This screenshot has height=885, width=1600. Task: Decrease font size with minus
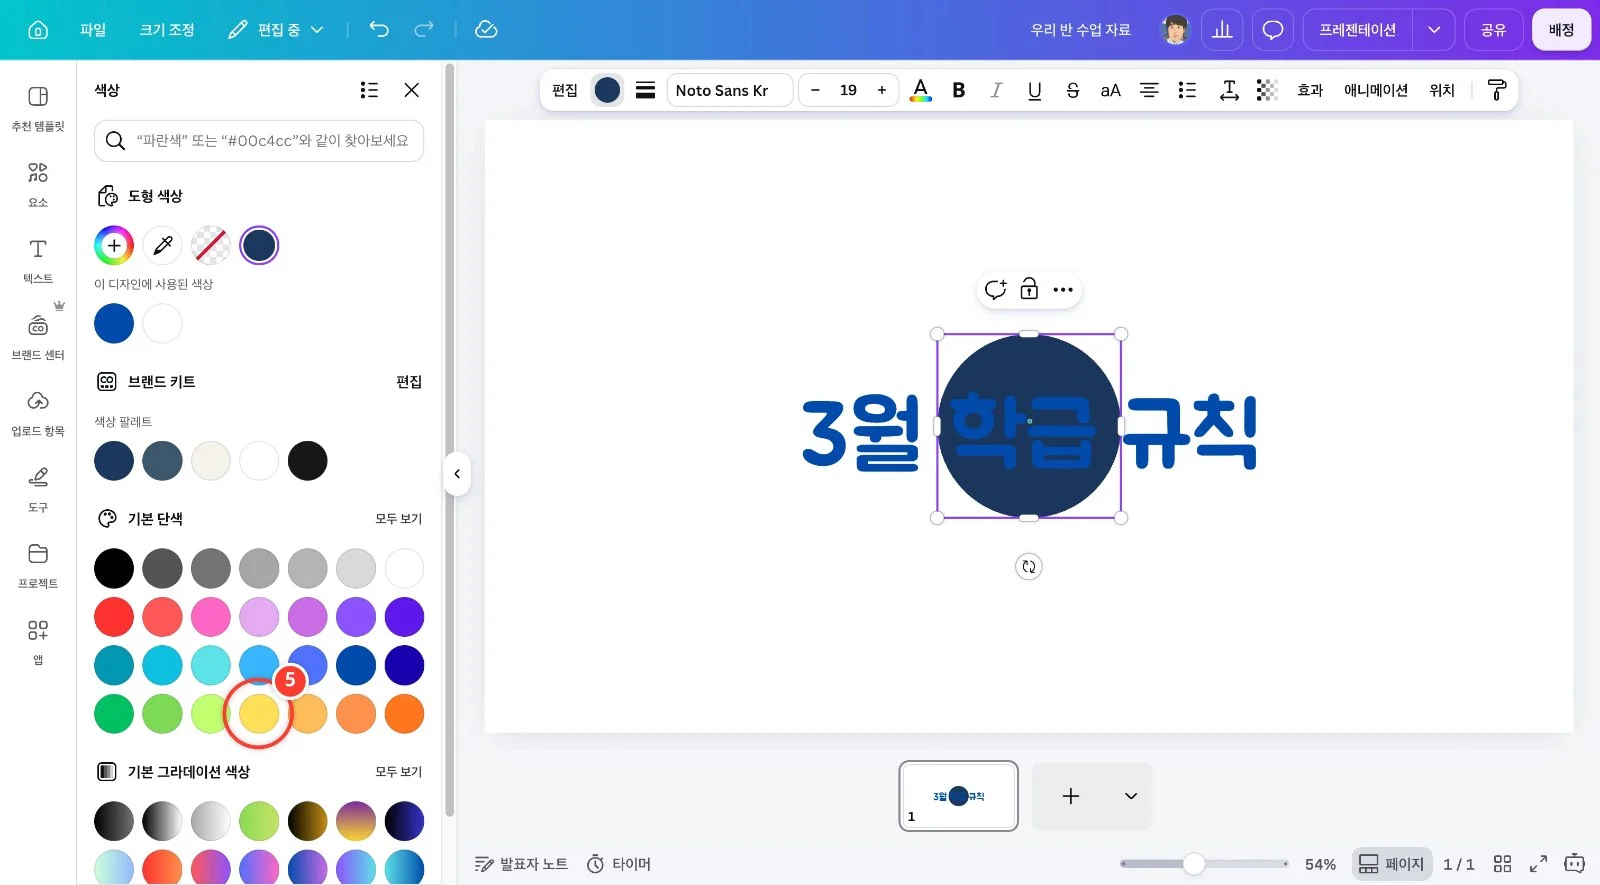[815, 90]
